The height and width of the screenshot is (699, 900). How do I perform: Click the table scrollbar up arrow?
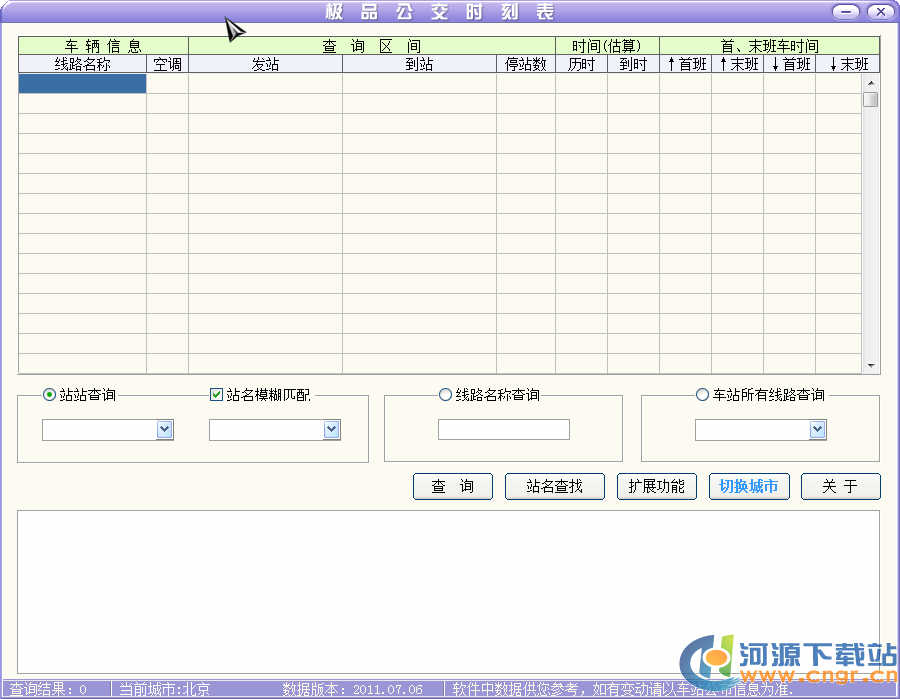[871, 83]
